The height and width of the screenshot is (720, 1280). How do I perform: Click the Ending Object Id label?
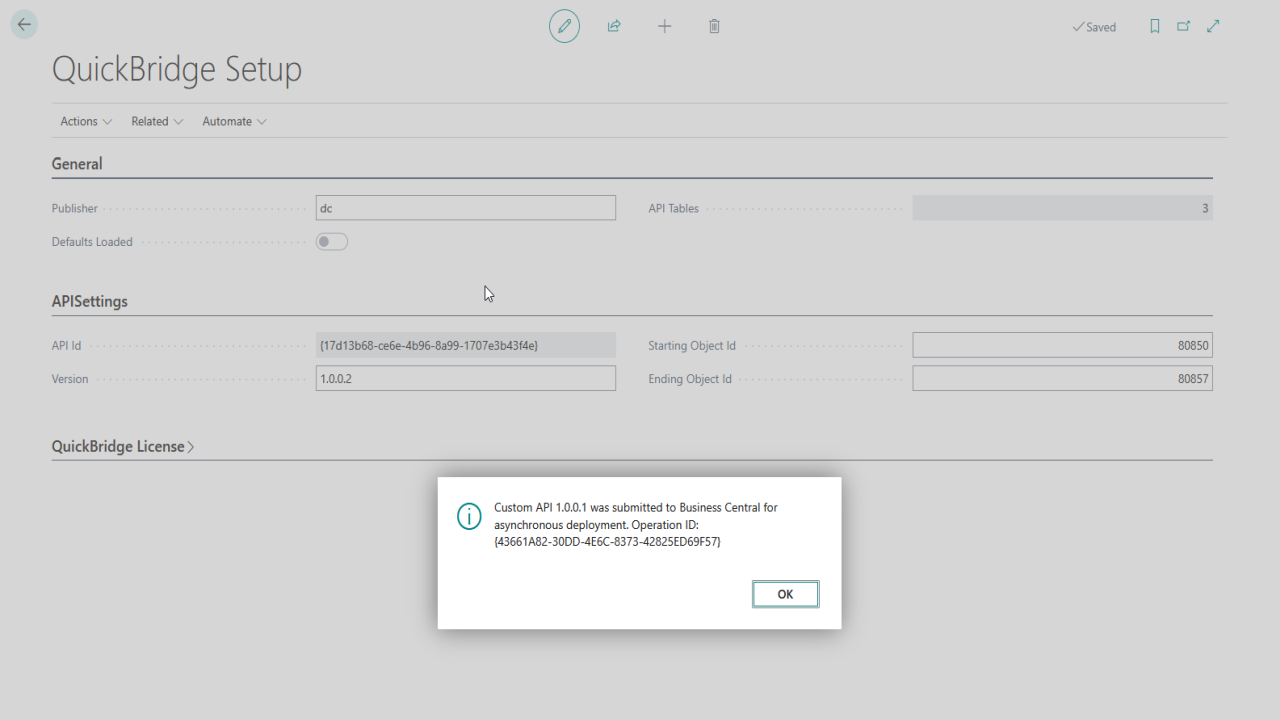click(690, 379)
